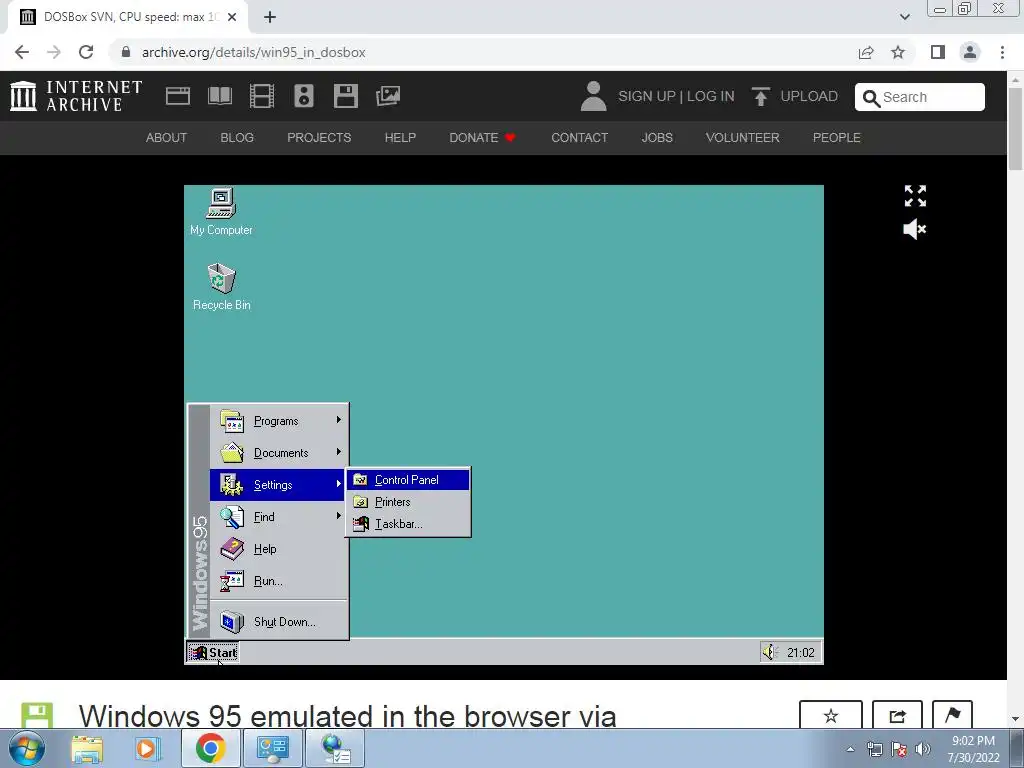1024x768 pixels.
Task: Open the HELP link in site navigation
Action: [x=400, y=138]
